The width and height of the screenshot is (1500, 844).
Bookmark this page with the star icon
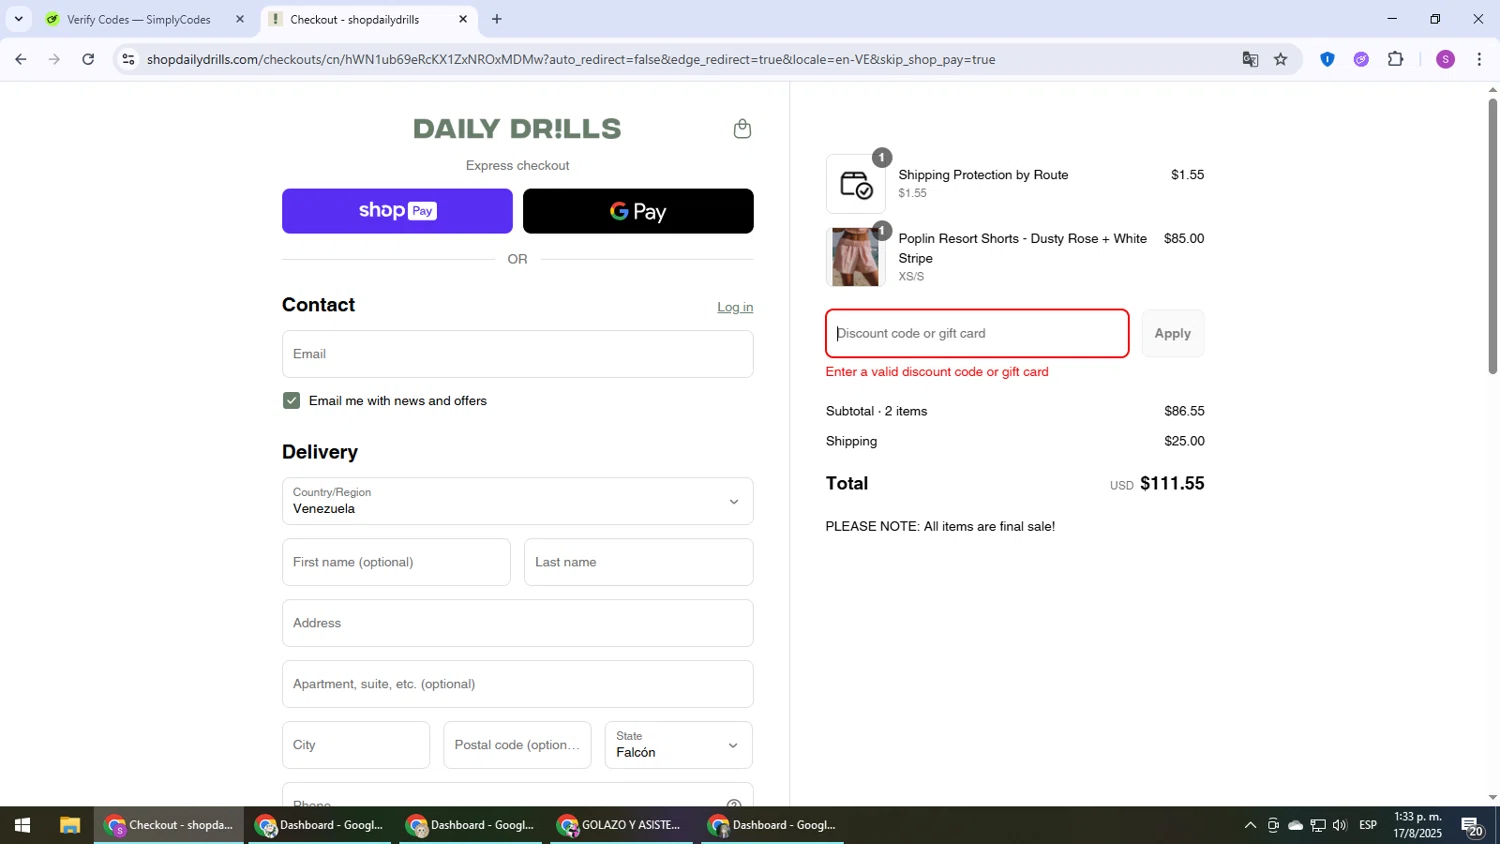(x=1281, y=59)
